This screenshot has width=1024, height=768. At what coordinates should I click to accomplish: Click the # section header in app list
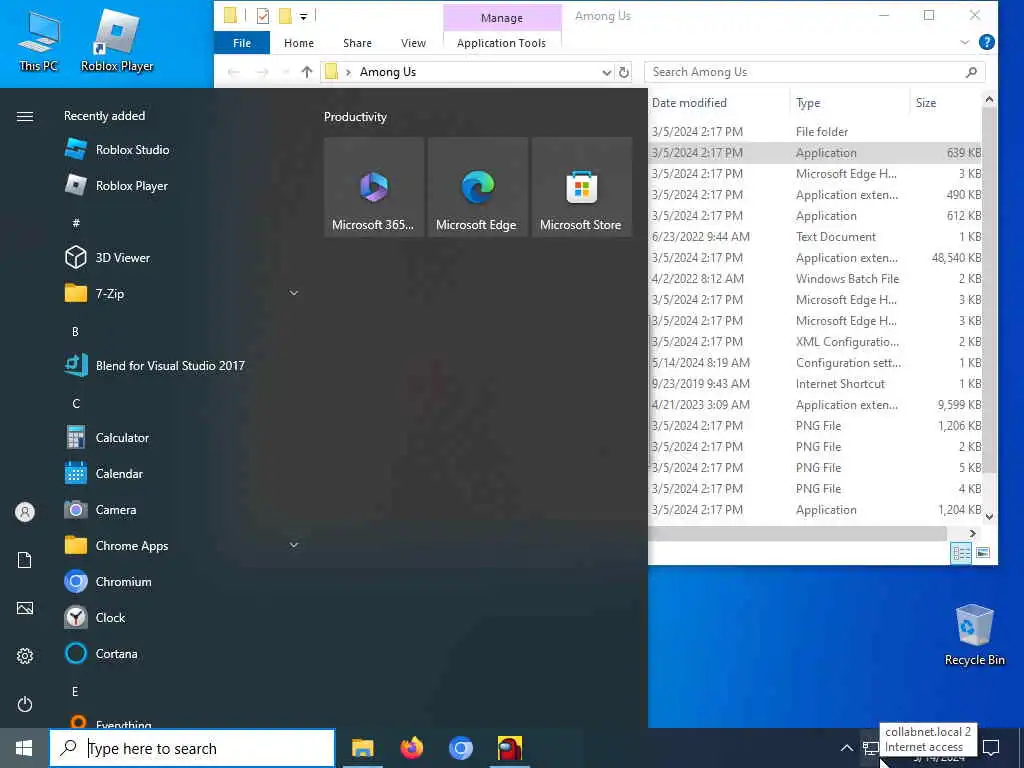click(x=76, y=223)
